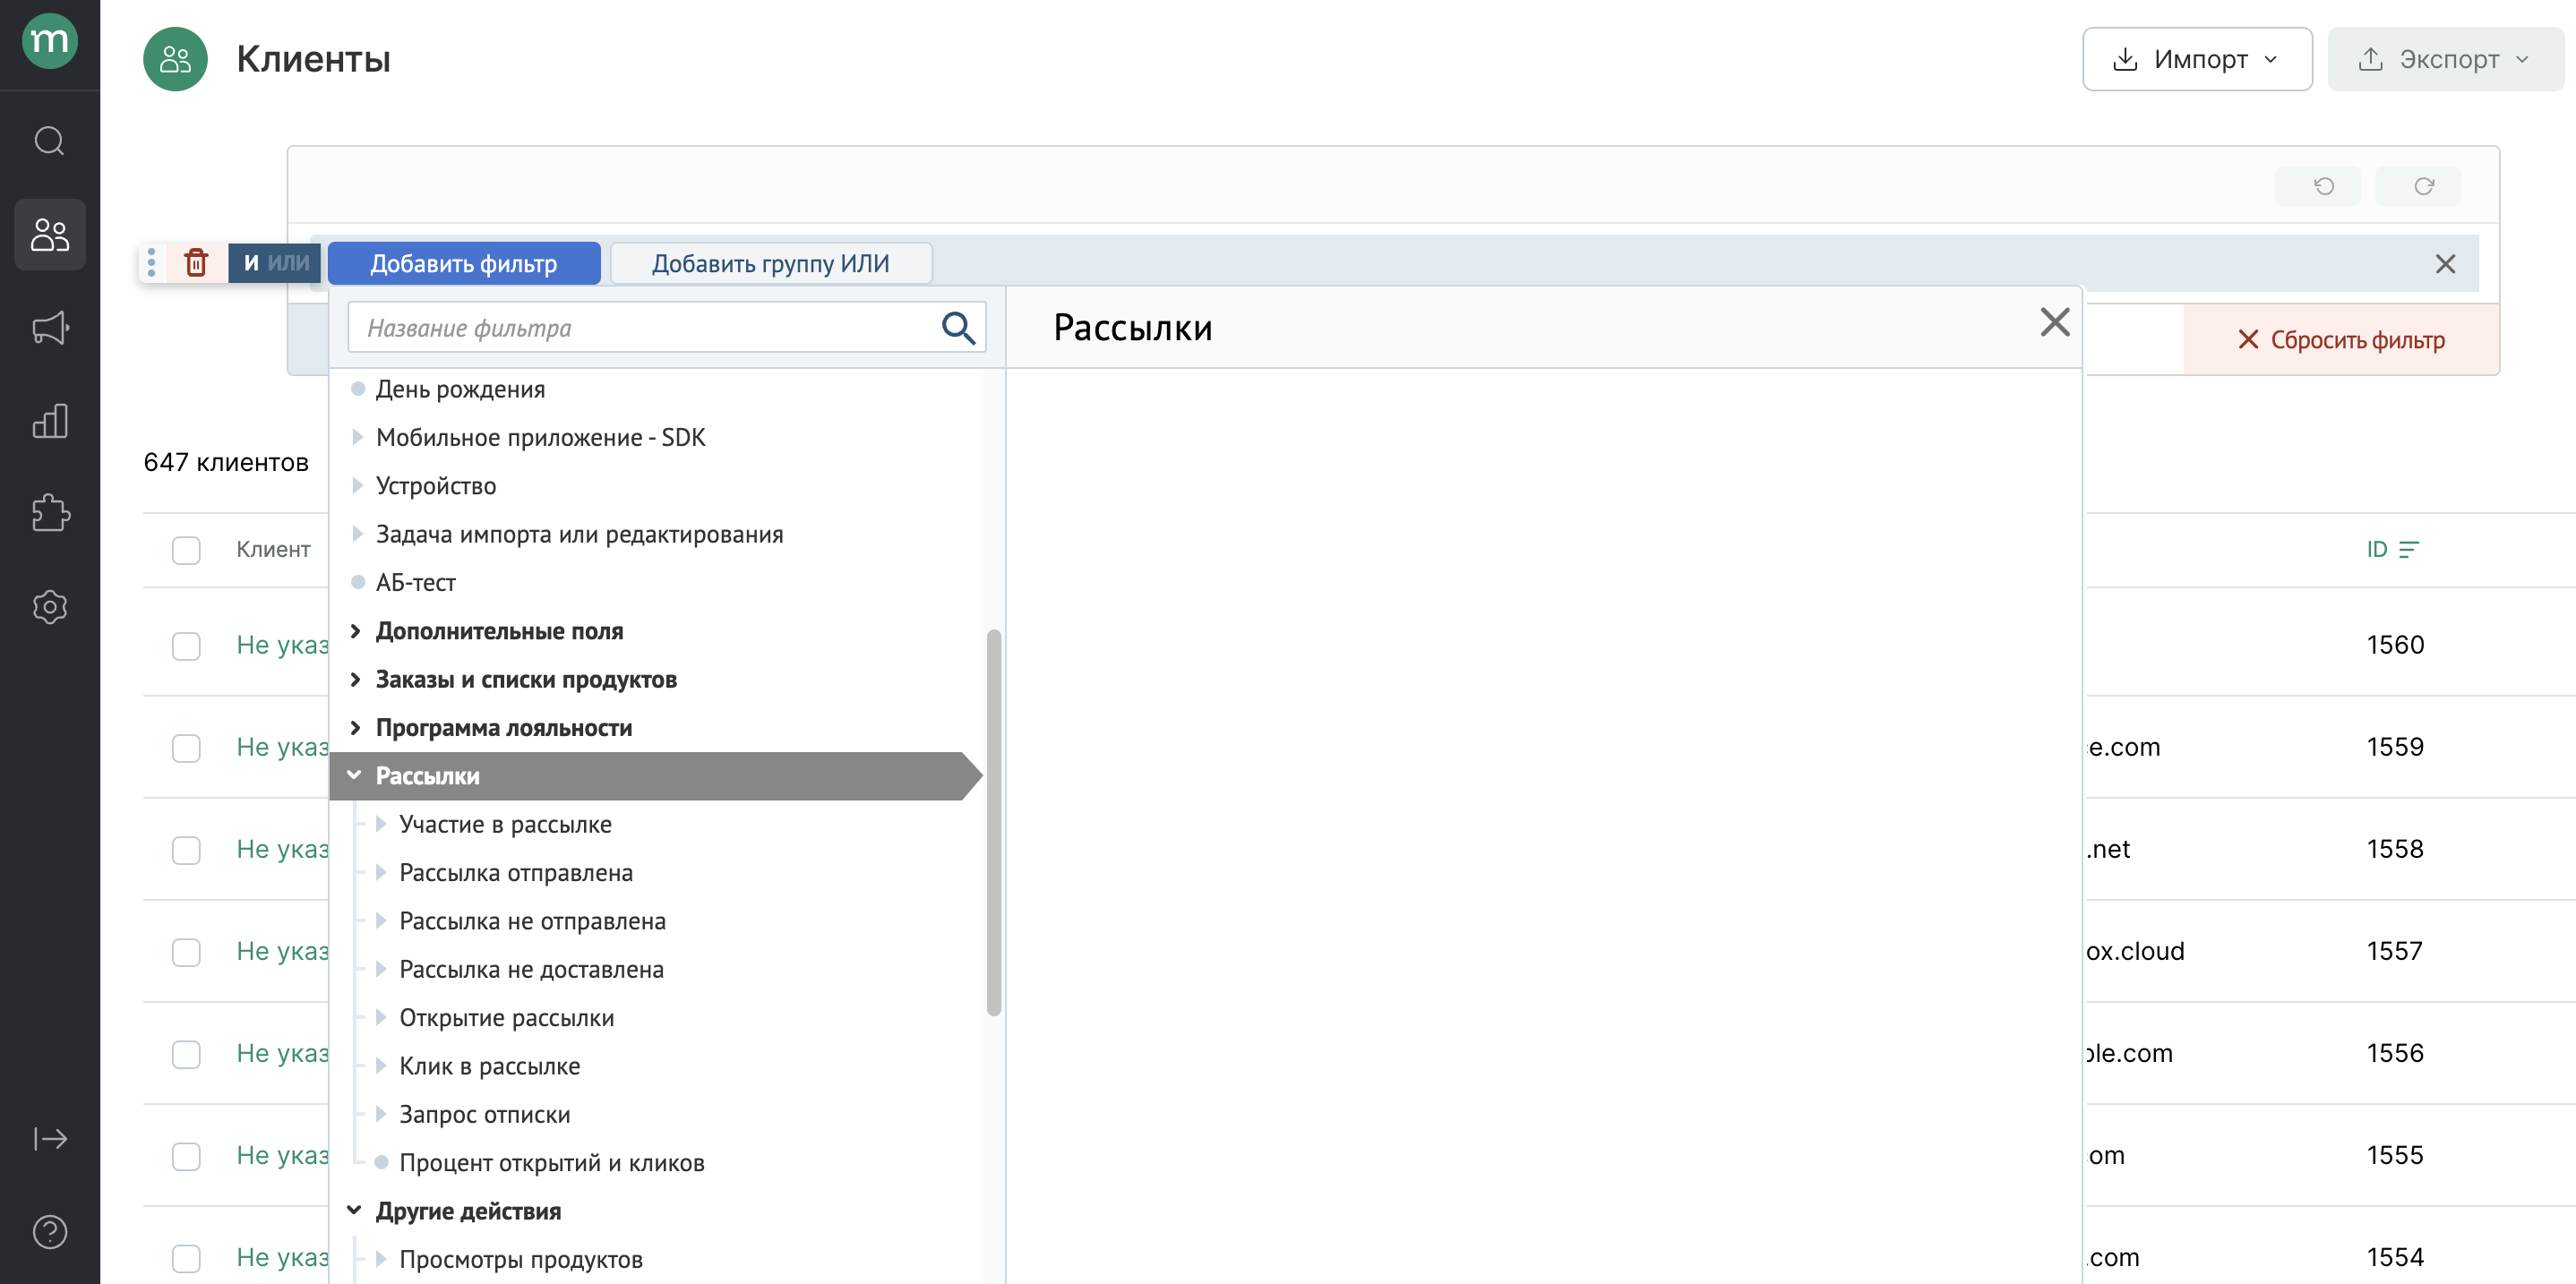Viewport: 2576px width, 1284px height.
Task: Close the filter group row with the X
Action: click(2445, 264)
